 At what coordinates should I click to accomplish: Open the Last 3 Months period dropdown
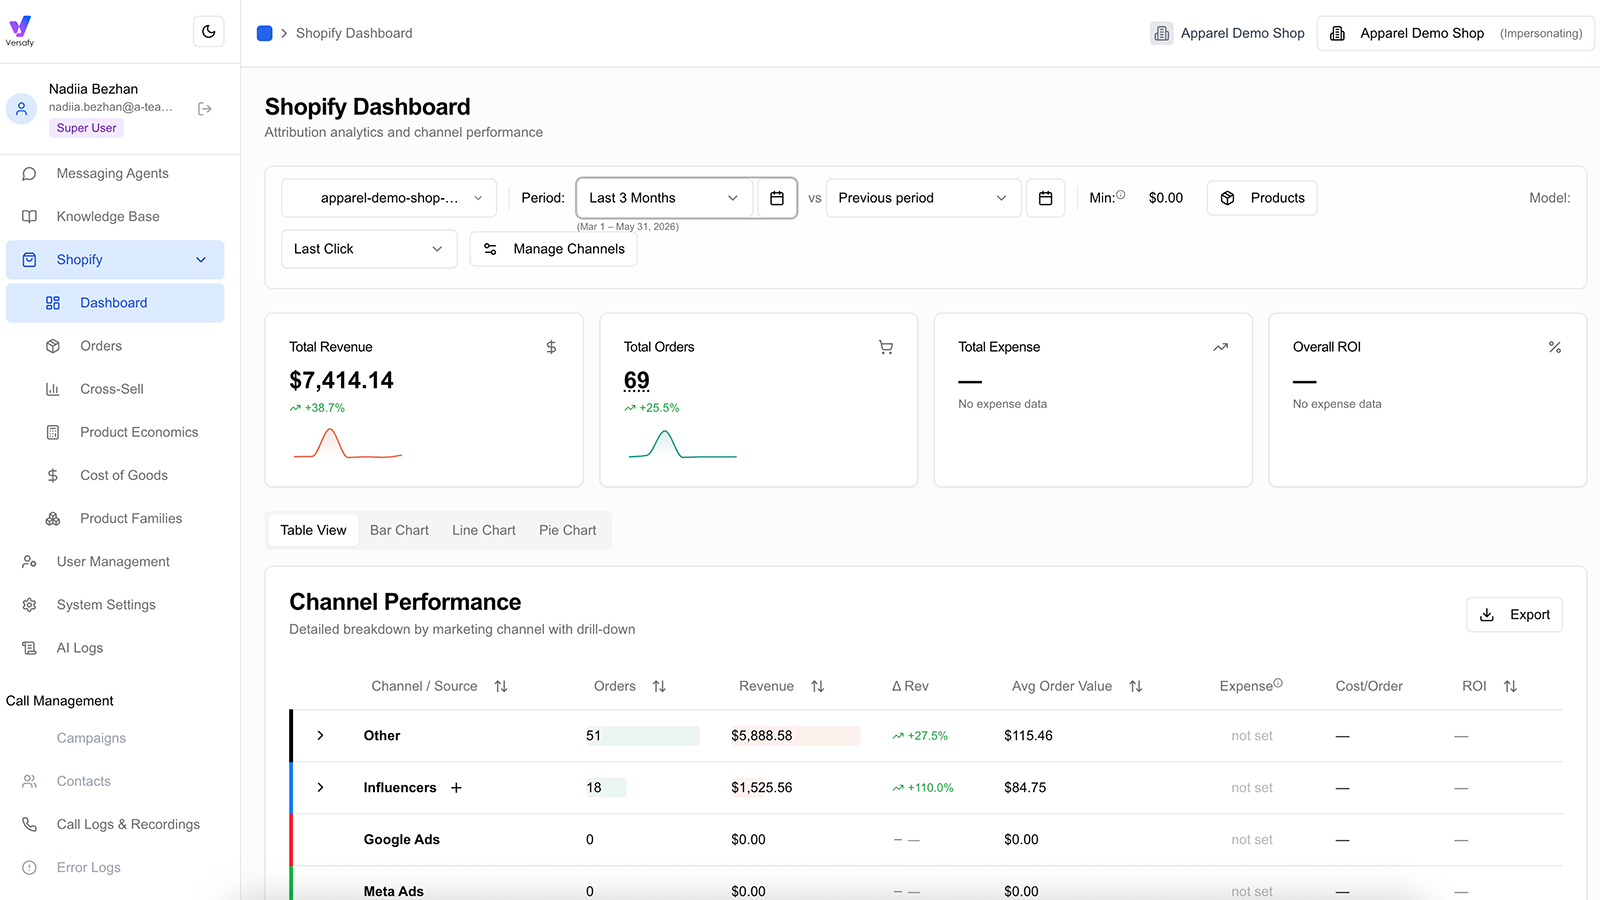(x=664, y=198)
